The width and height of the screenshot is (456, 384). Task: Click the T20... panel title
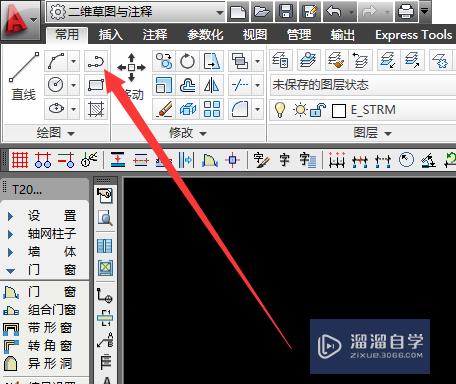27,190
